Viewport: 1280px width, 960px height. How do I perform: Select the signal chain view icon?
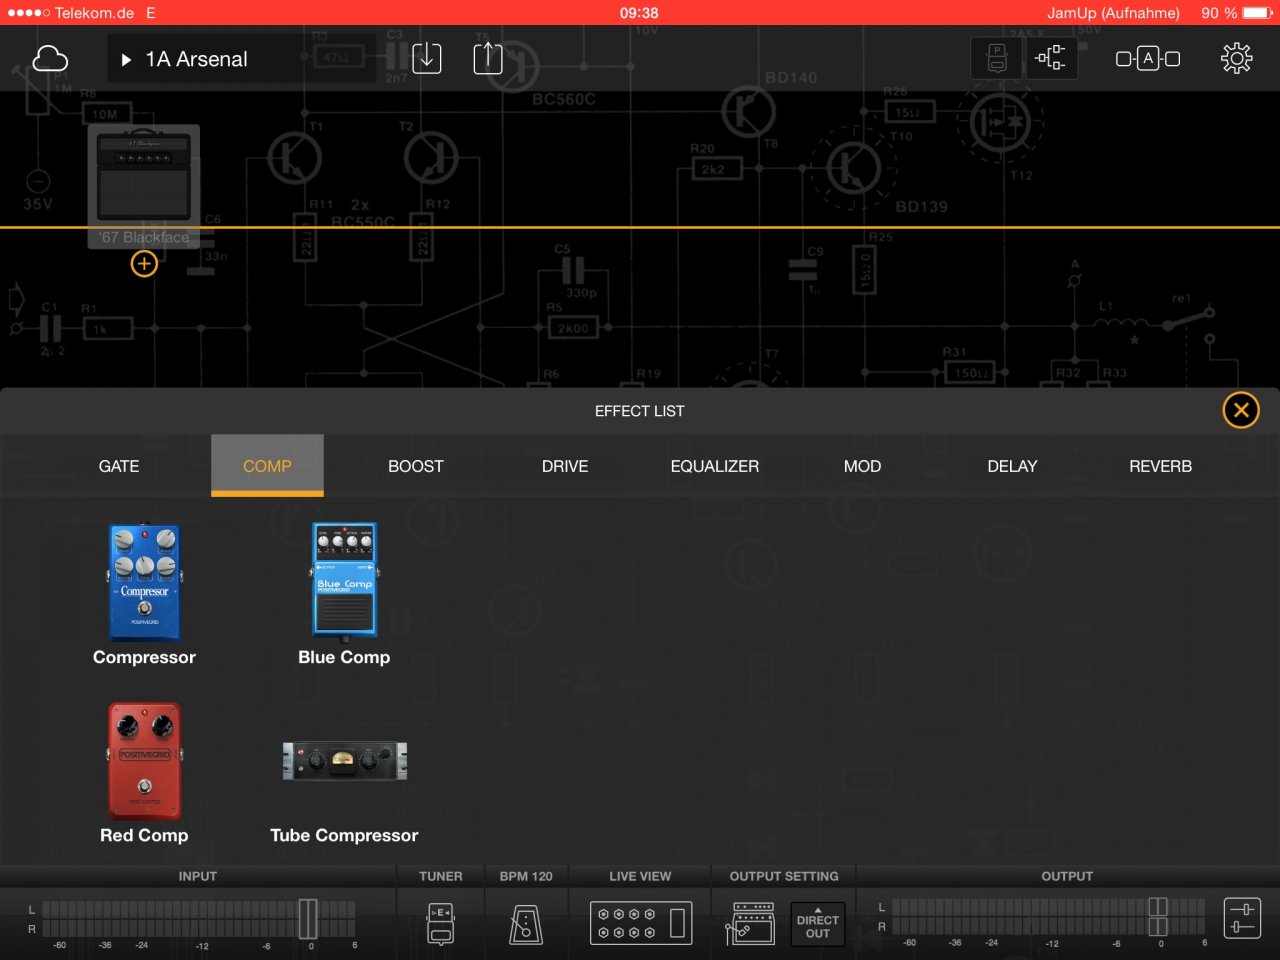pyautogui.click(x=1050, y=58)
